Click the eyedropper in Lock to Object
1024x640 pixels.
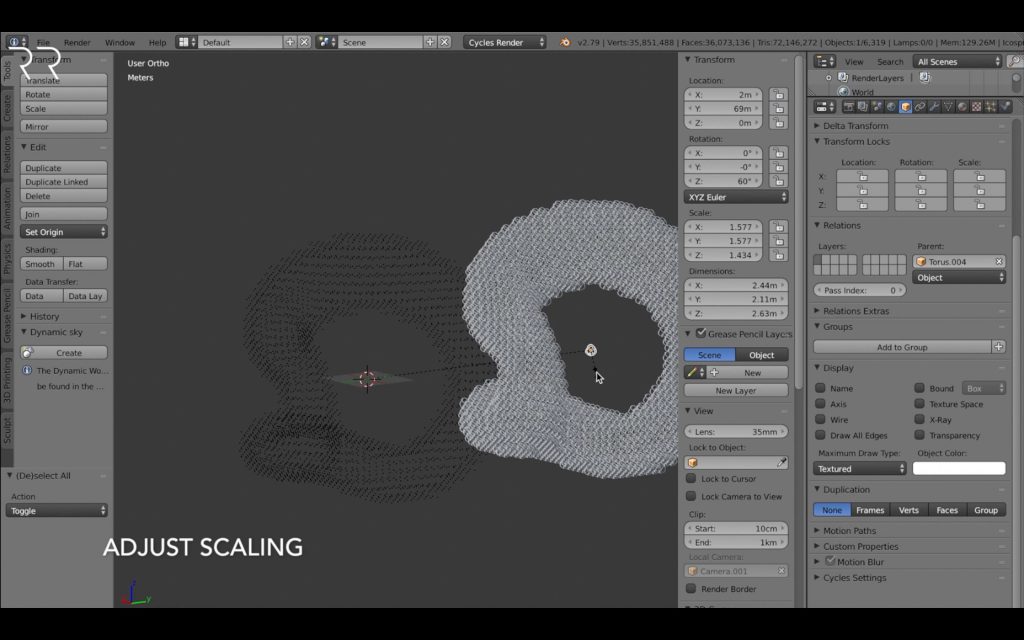pos(781,462)
